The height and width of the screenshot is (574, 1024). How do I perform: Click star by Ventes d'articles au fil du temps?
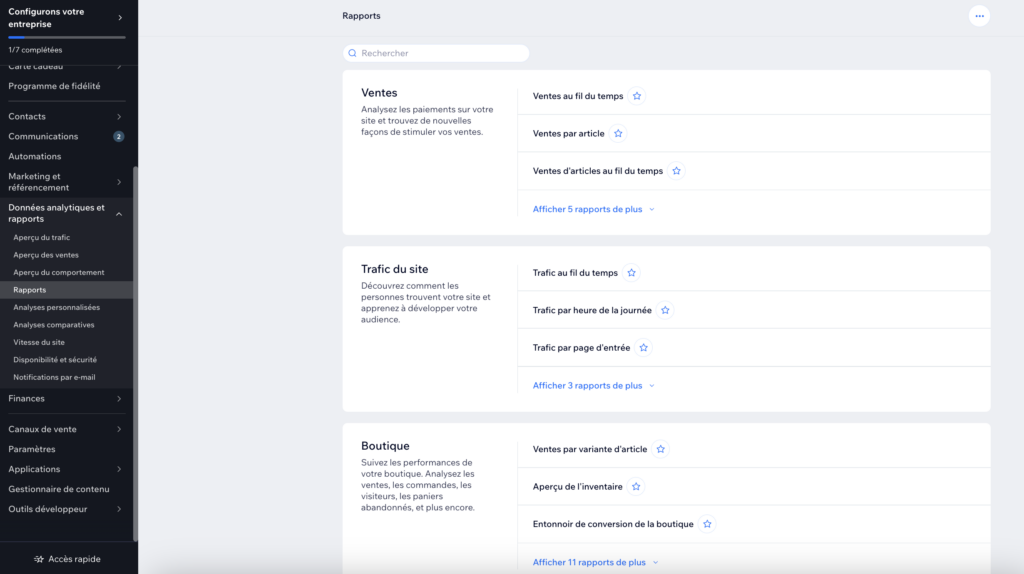pos(676,171)
